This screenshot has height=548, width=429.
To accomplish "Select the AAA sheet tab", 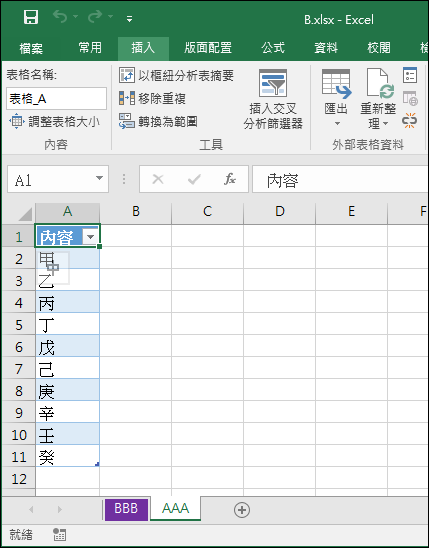I will [175, 509].
